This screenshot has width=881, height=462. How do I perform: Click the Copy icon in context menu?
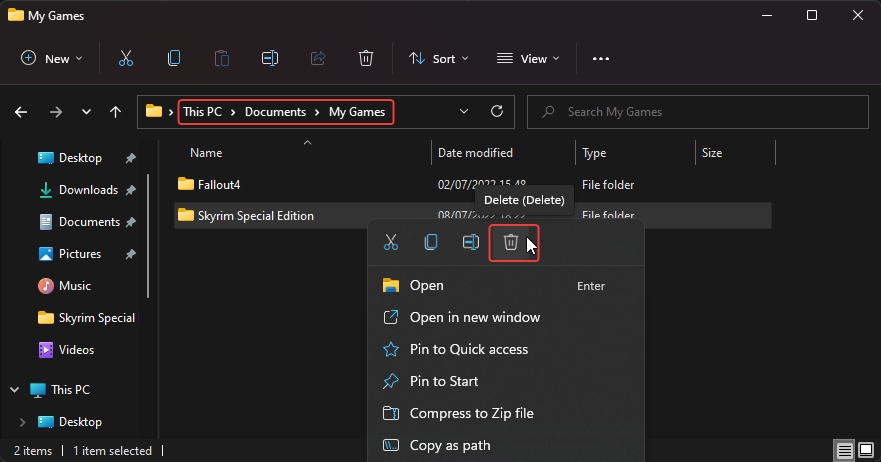[x=431, y=242]
